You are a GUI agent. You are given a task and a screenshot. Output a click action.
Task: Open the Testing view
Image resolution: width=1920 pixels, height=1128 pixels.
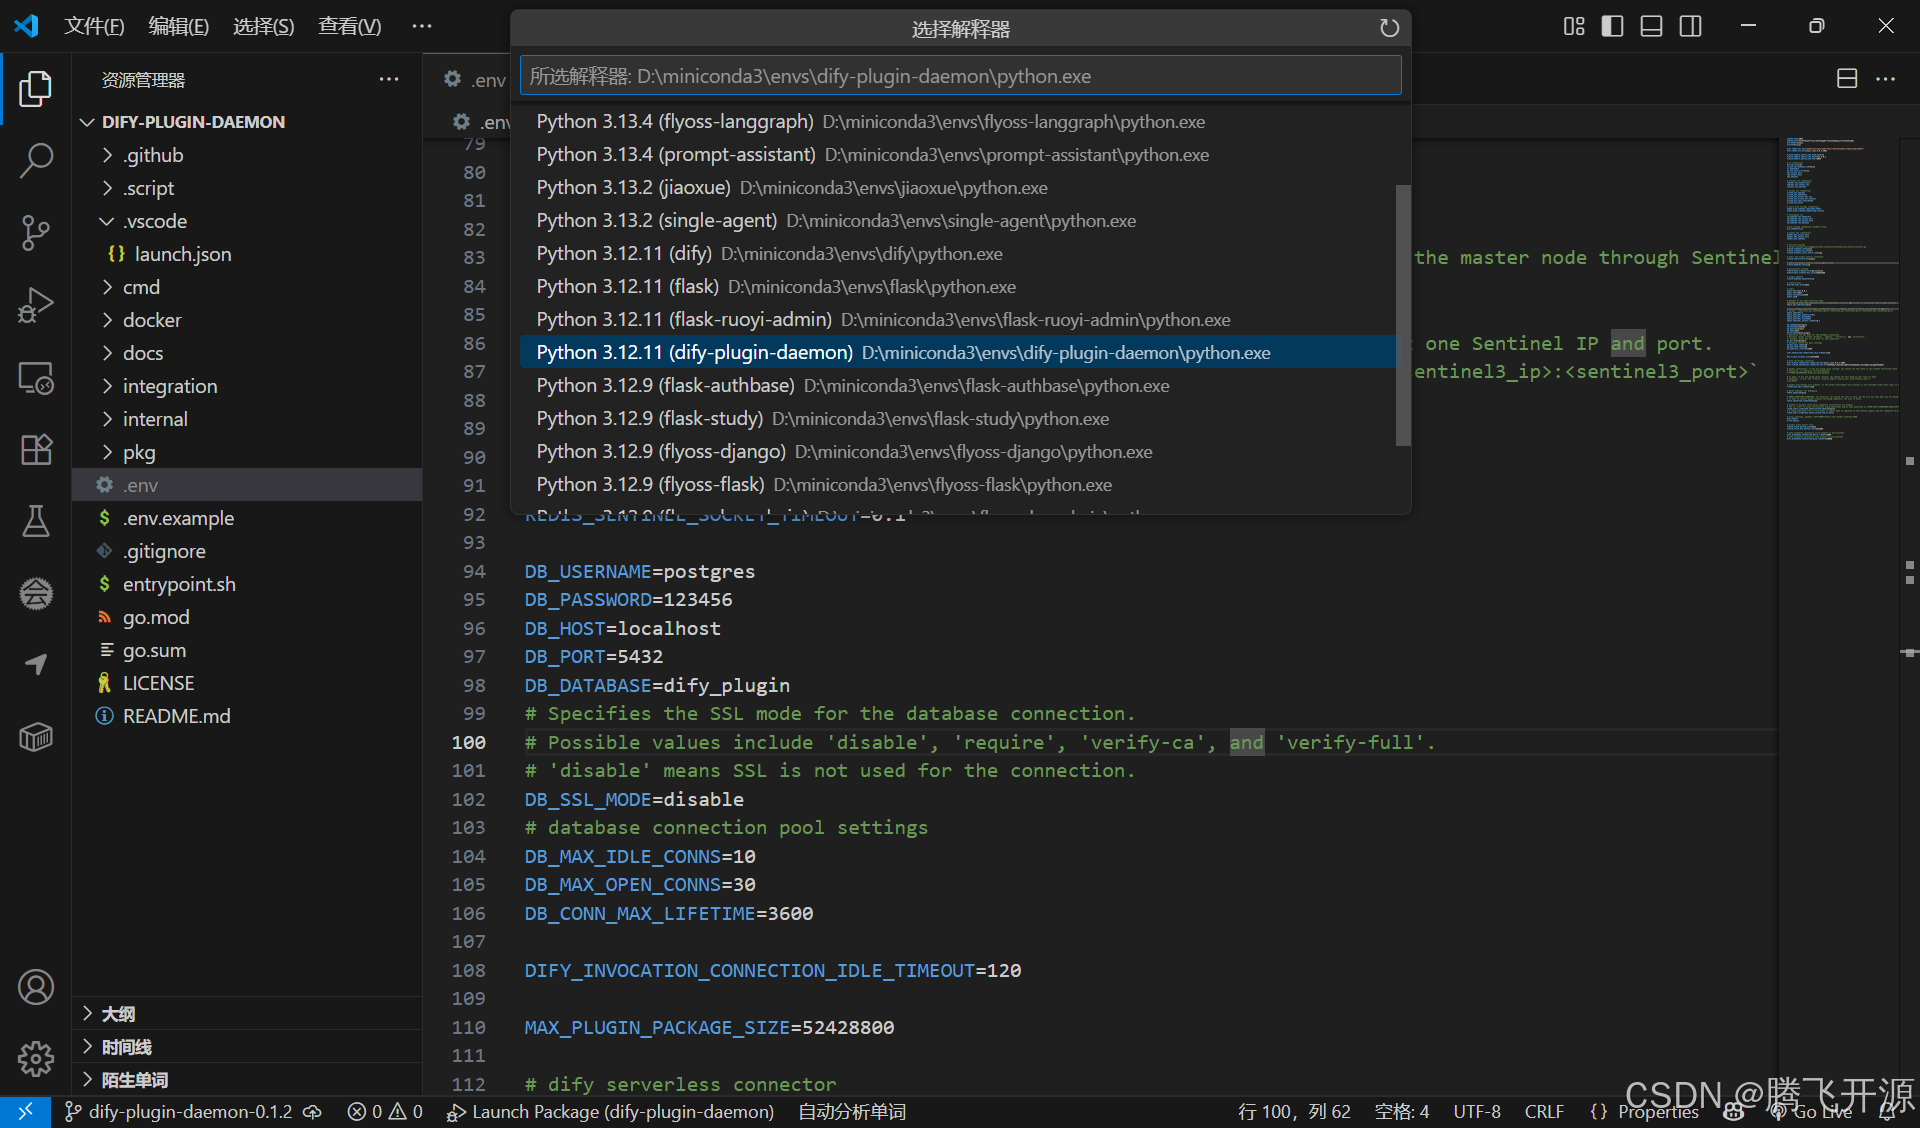[x=36, y=521]
